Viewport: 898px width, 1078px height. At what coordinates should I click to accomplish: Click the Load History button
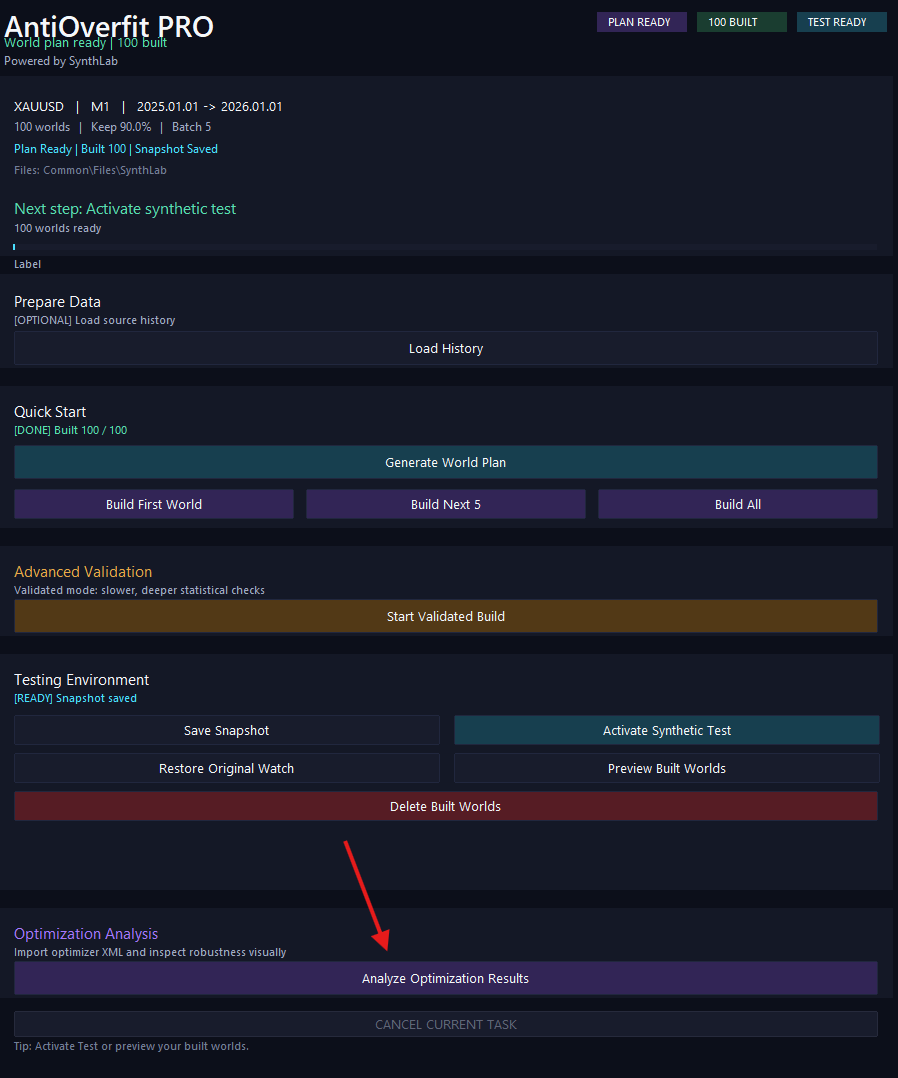click(x=445, y=348)
